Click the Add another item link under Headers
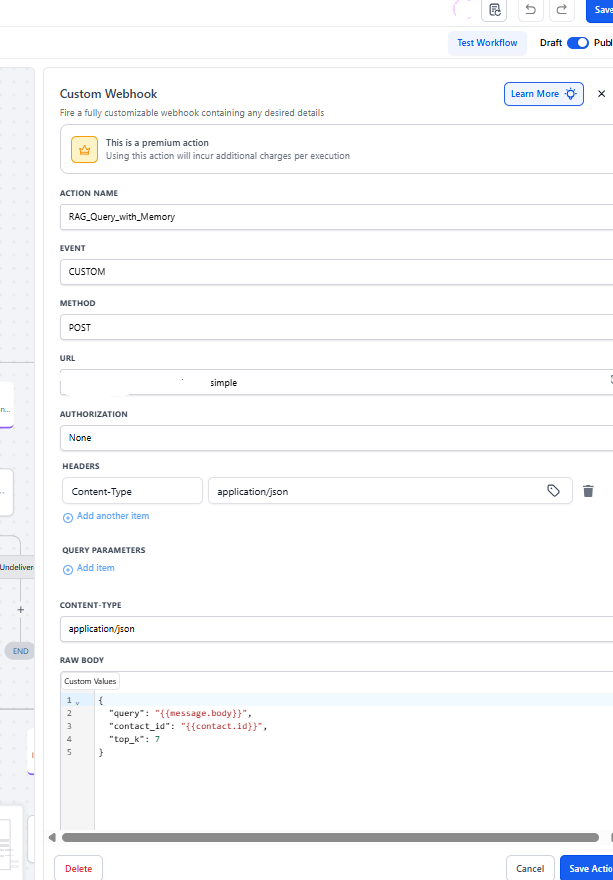613x880 pixels. coord(113,516)
